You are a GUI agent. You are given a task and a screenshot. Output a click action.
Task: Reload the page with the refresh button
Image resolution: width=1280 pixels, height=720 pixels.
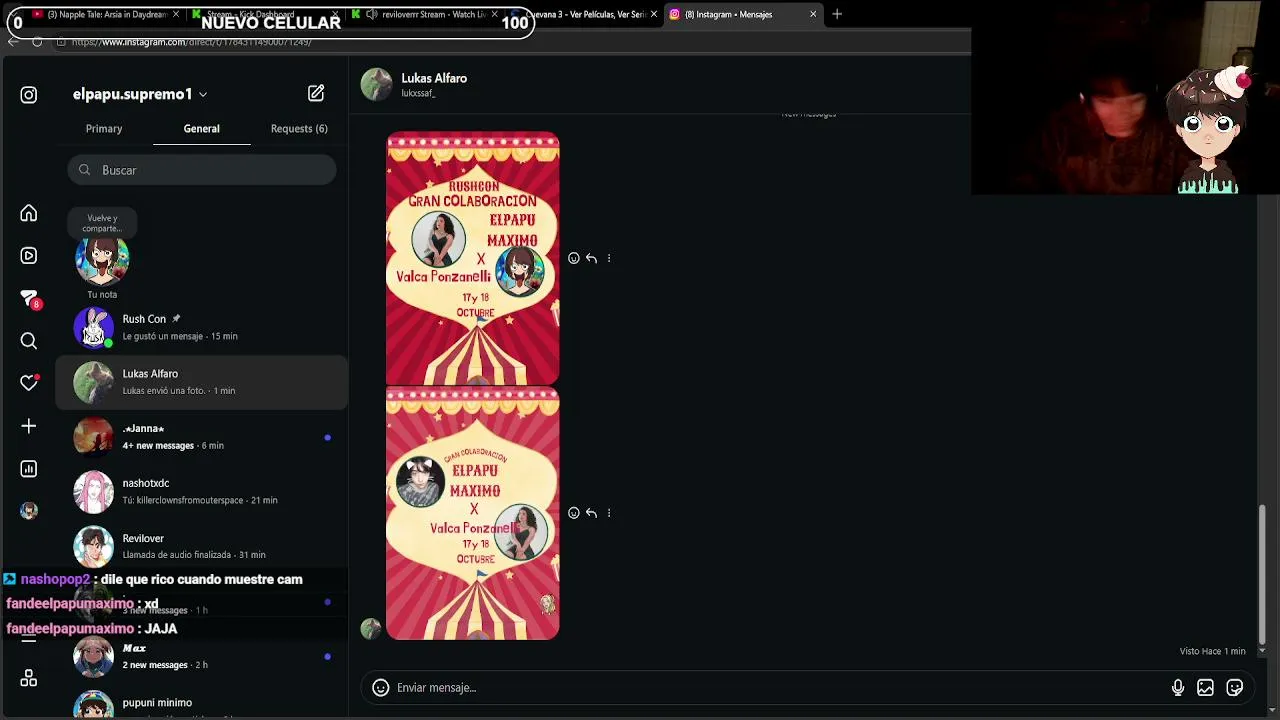pyautogui.click(x=37, y=42)
